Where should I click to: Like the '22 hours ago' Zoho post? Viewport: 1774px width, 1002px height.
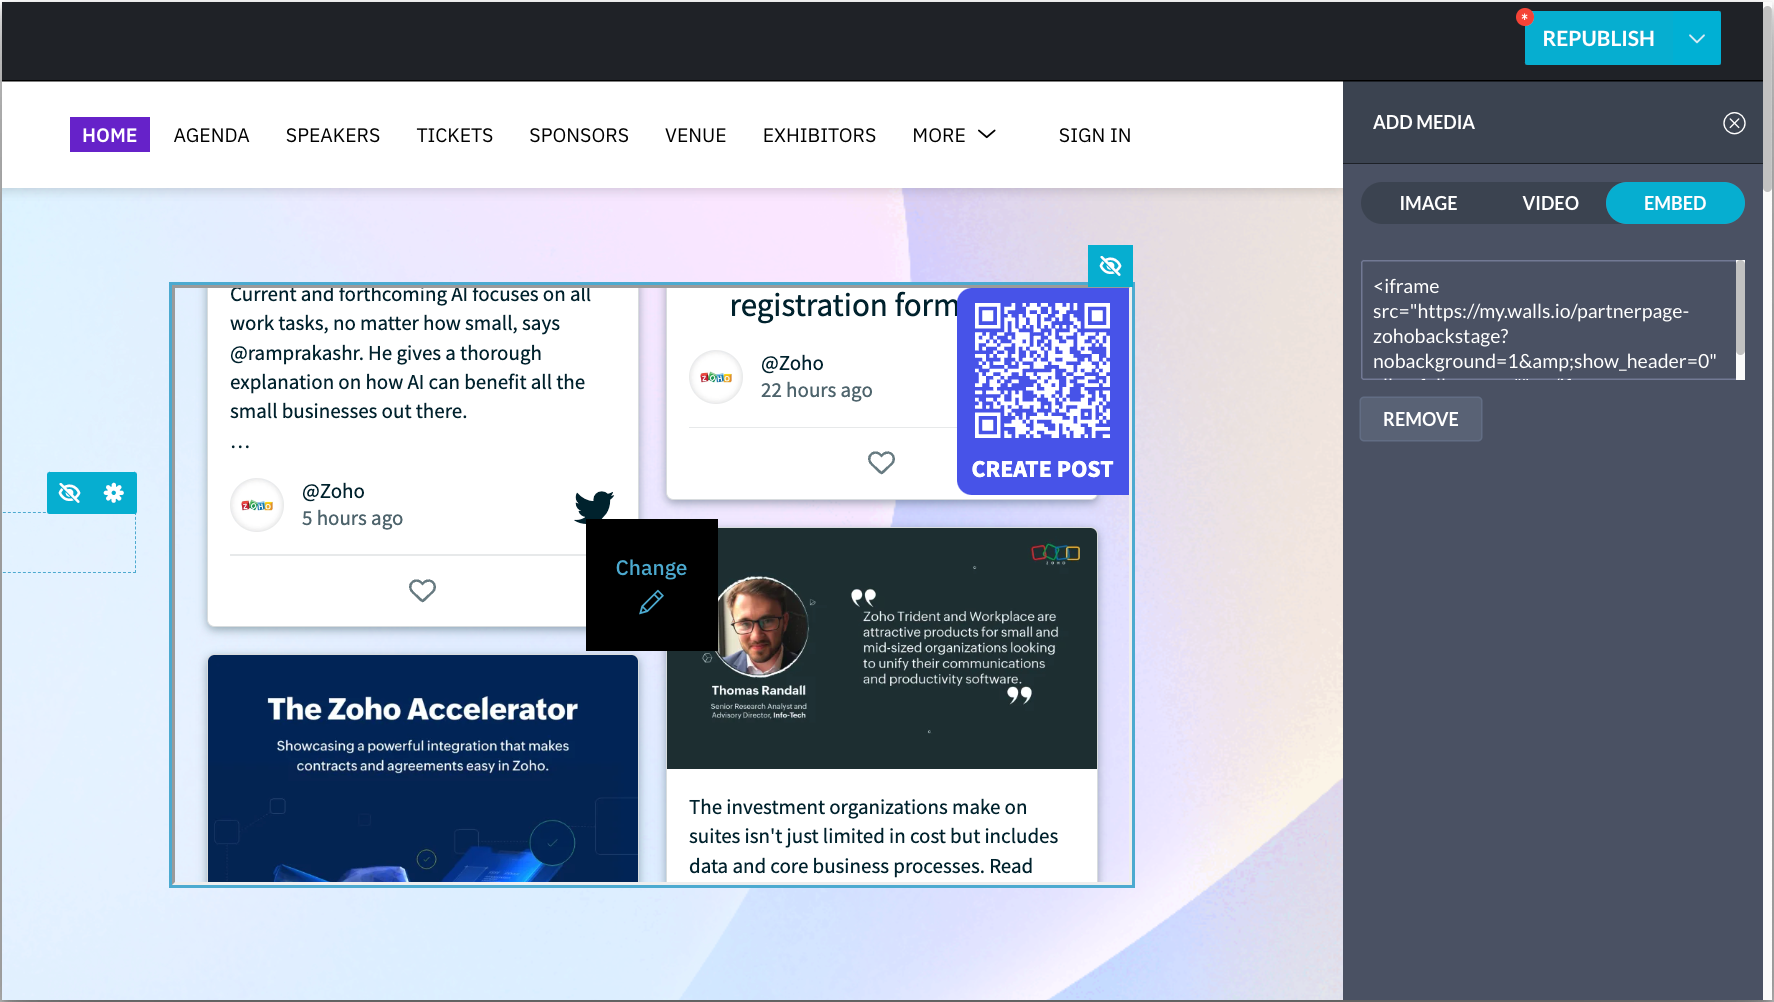[x=881, y=462]
